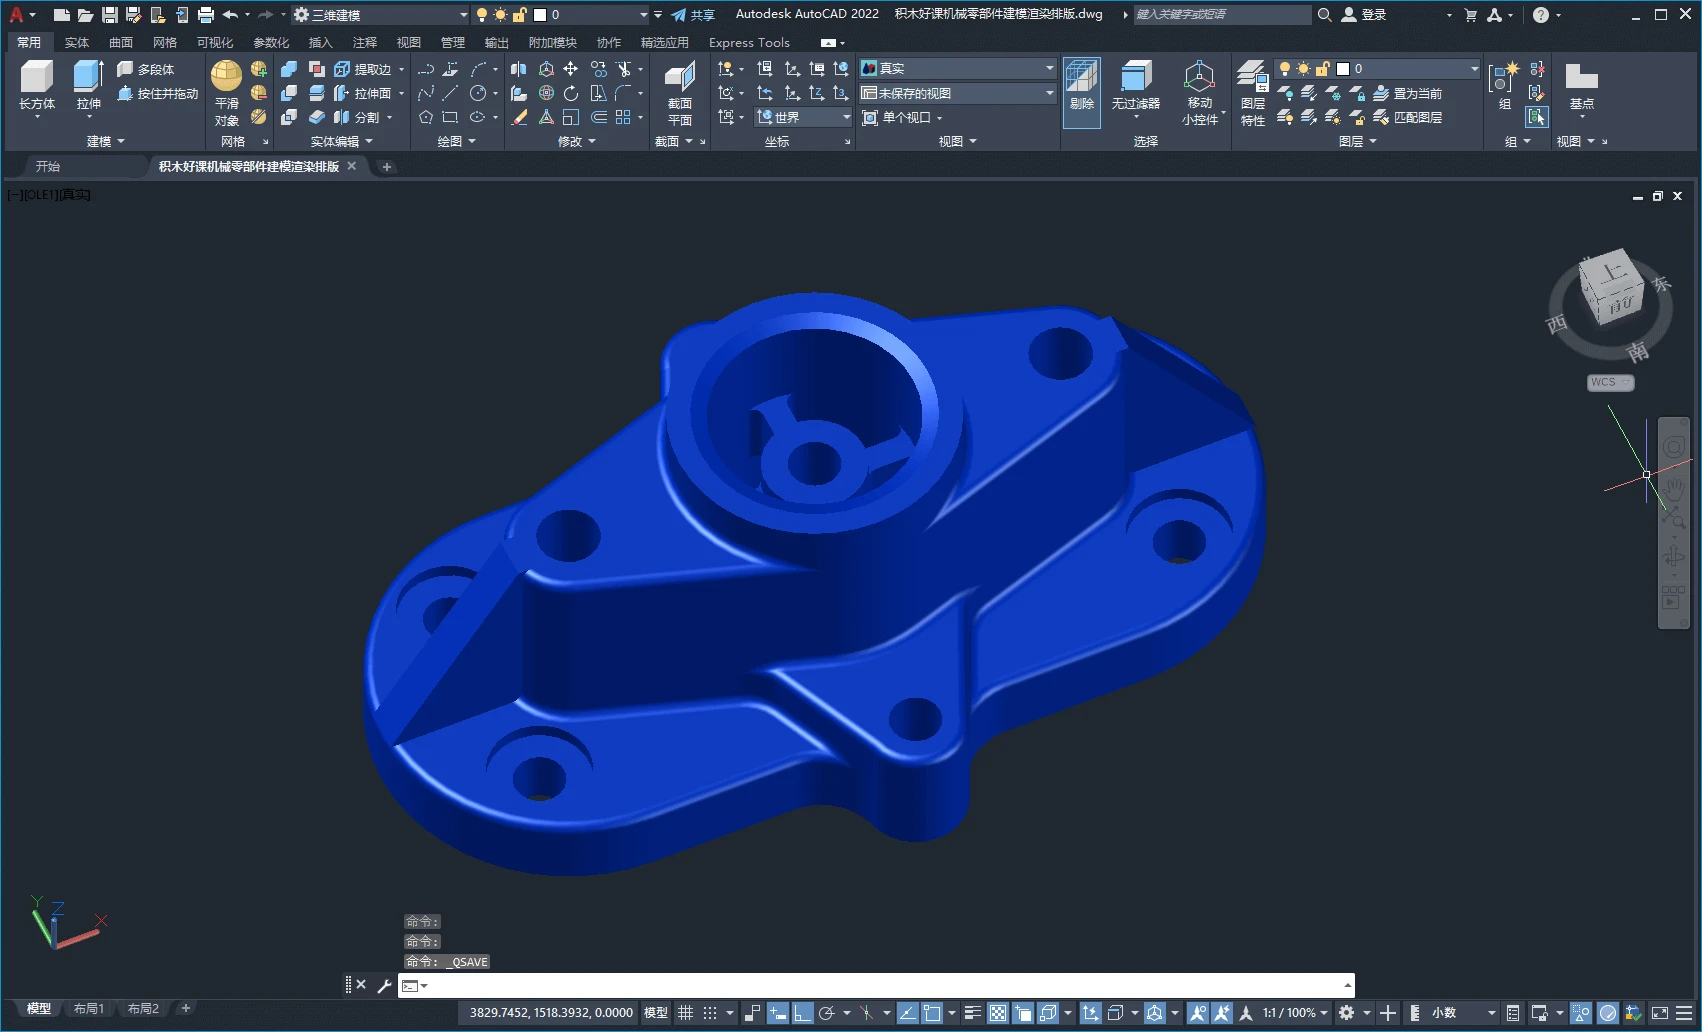The height and width of the screenshot is (1032, 1702).
Task: Toggle ortho mode in status bar
Action: click(802, 1013)
